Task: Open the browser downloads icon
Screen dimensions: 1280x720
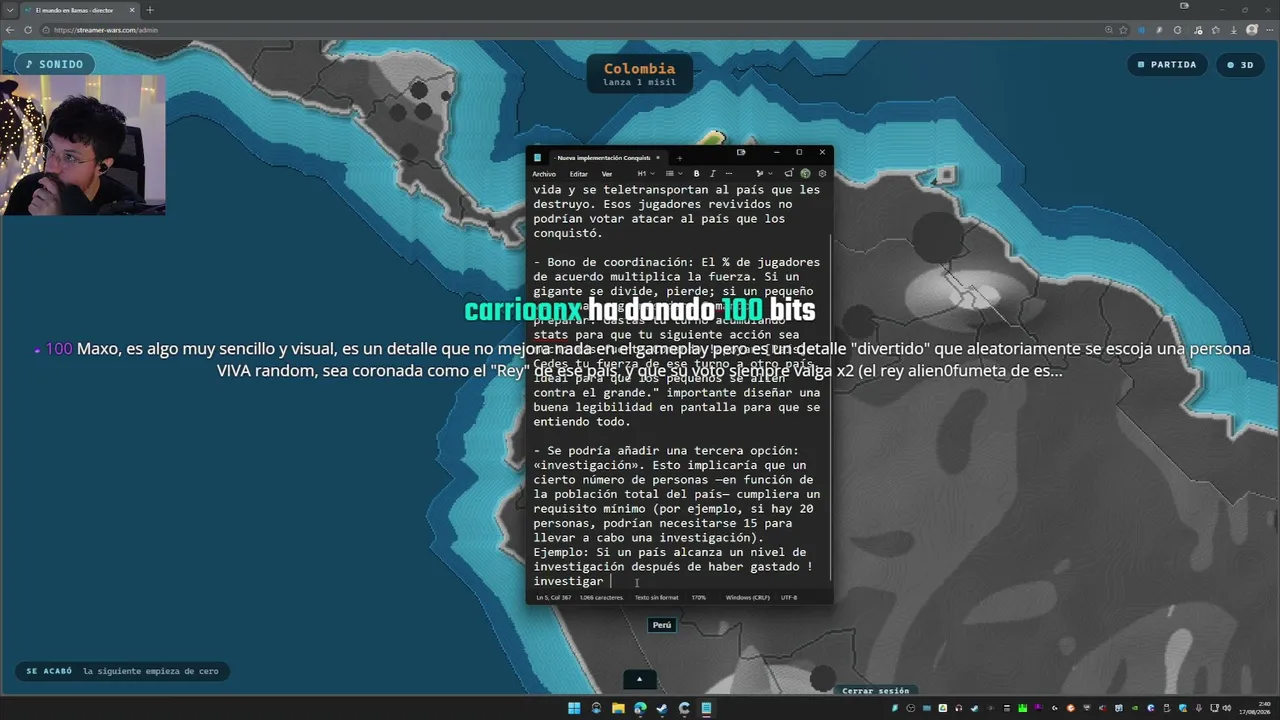Action: (1233, 30)
